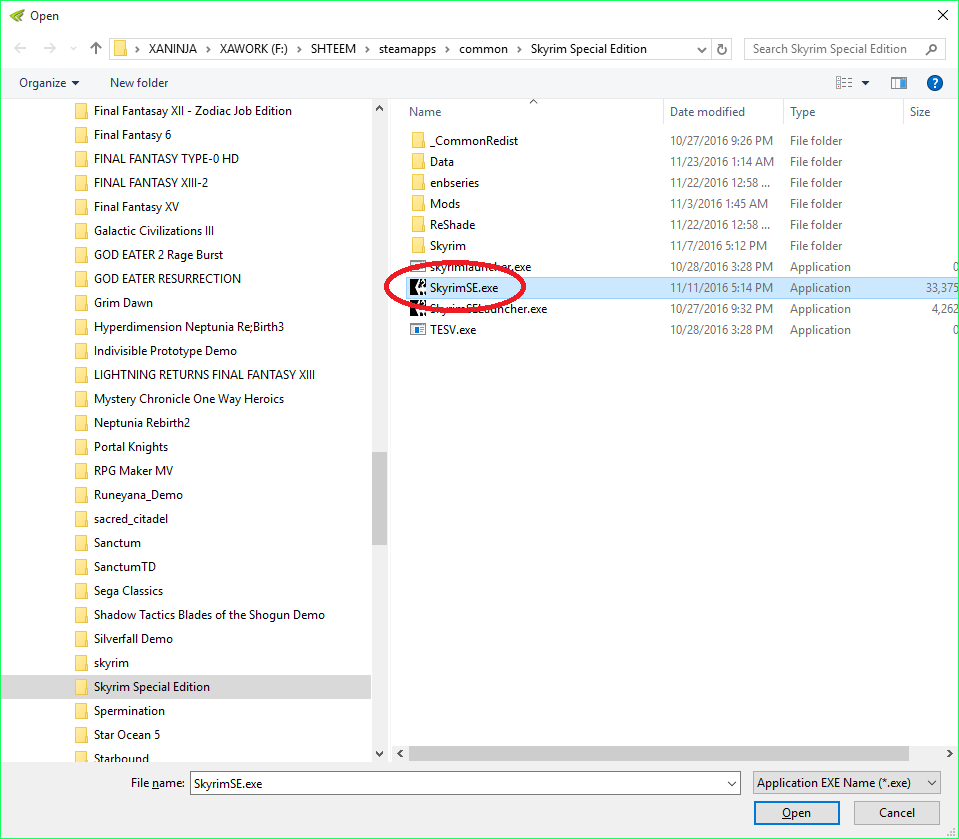The image size is (959, 839).
Task: Click the _CommonRedist folder icon
Action: point(418,141)
